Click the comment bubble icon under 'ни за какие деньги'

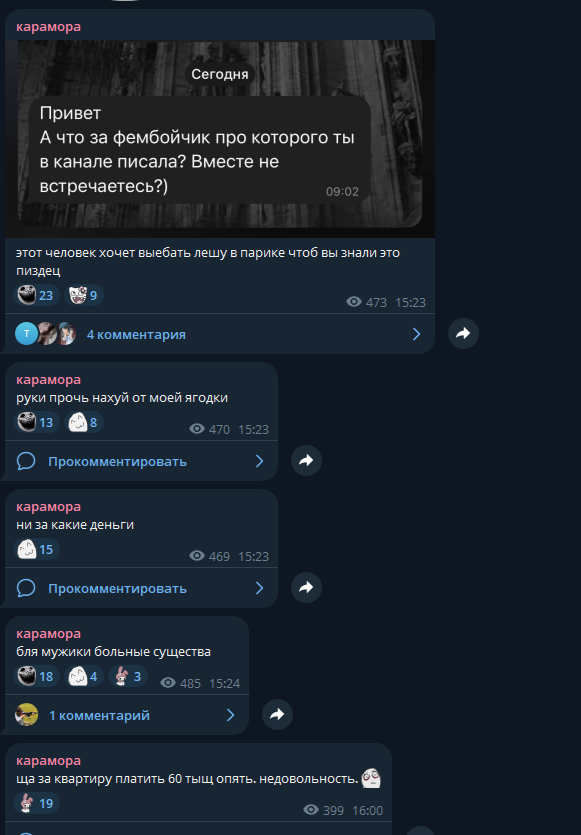[26, 588]
